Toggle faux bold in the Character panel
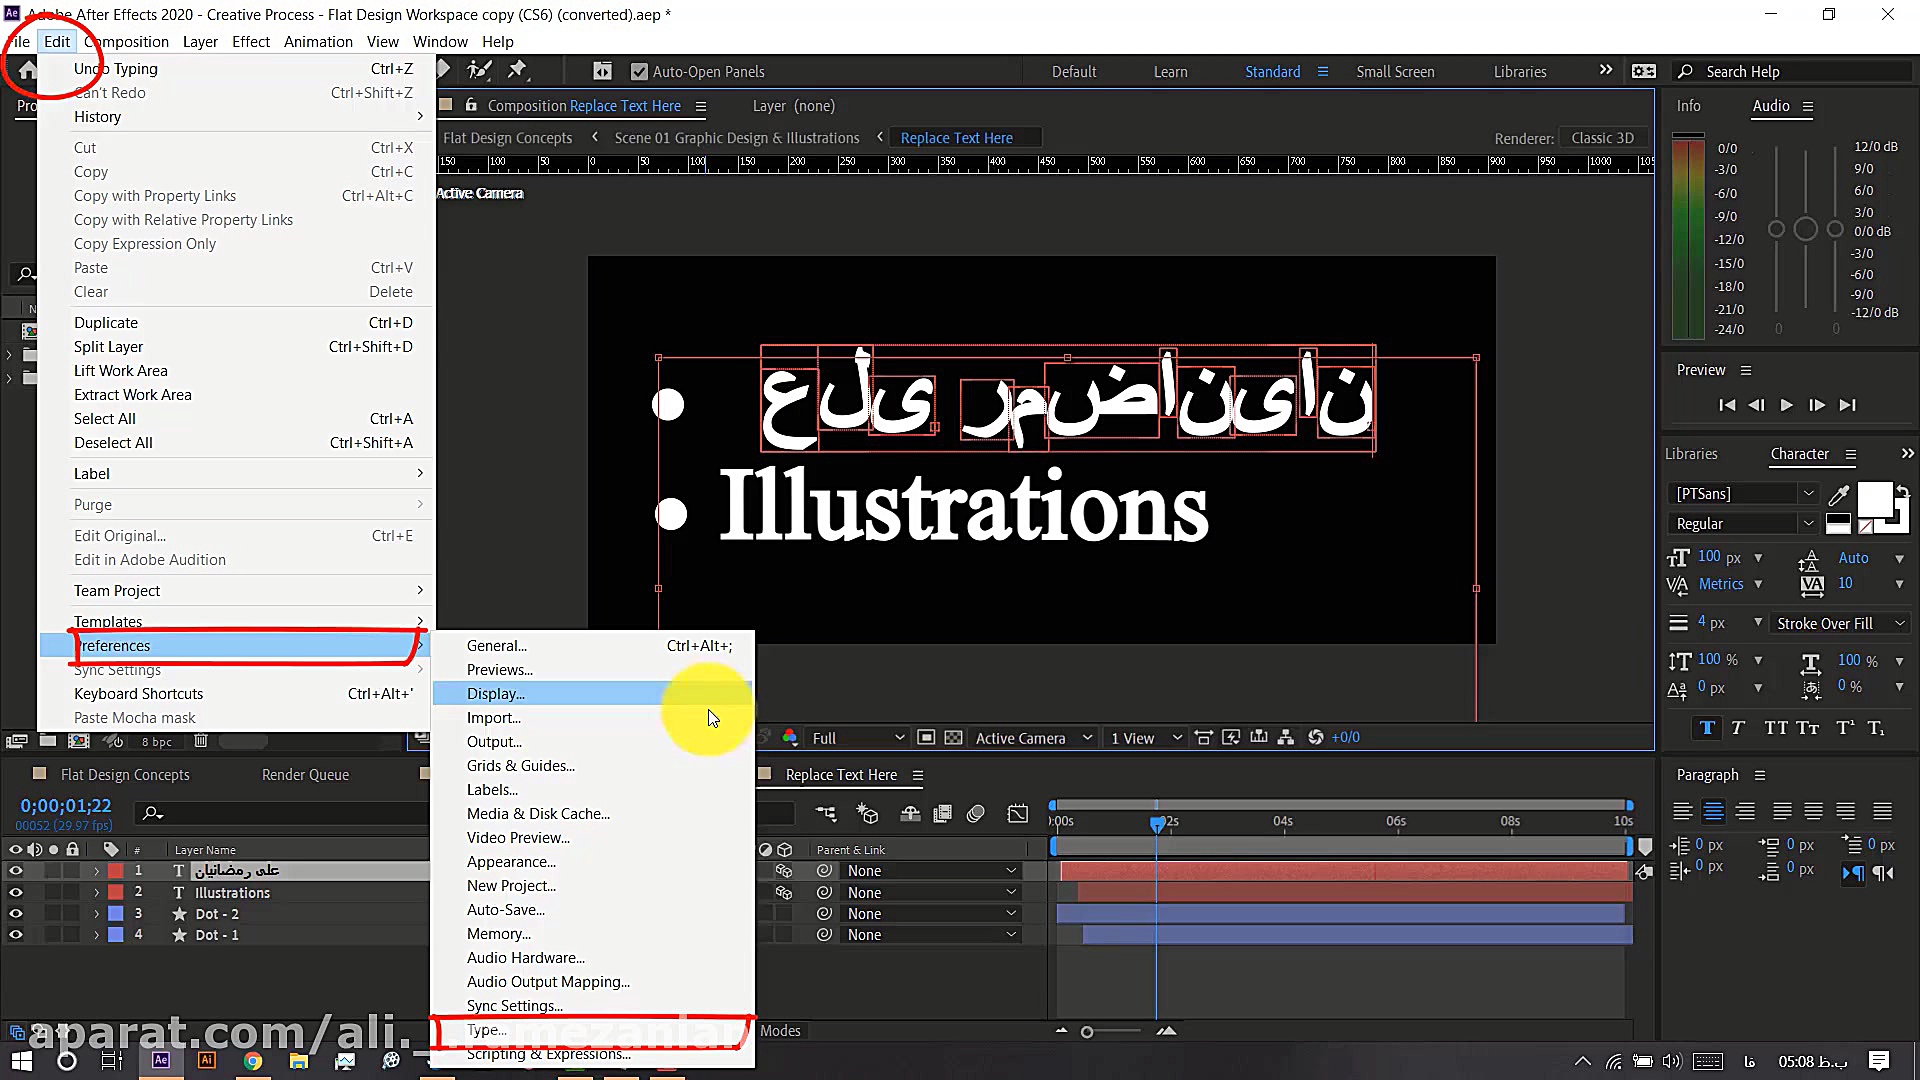 coord(1706,727)
